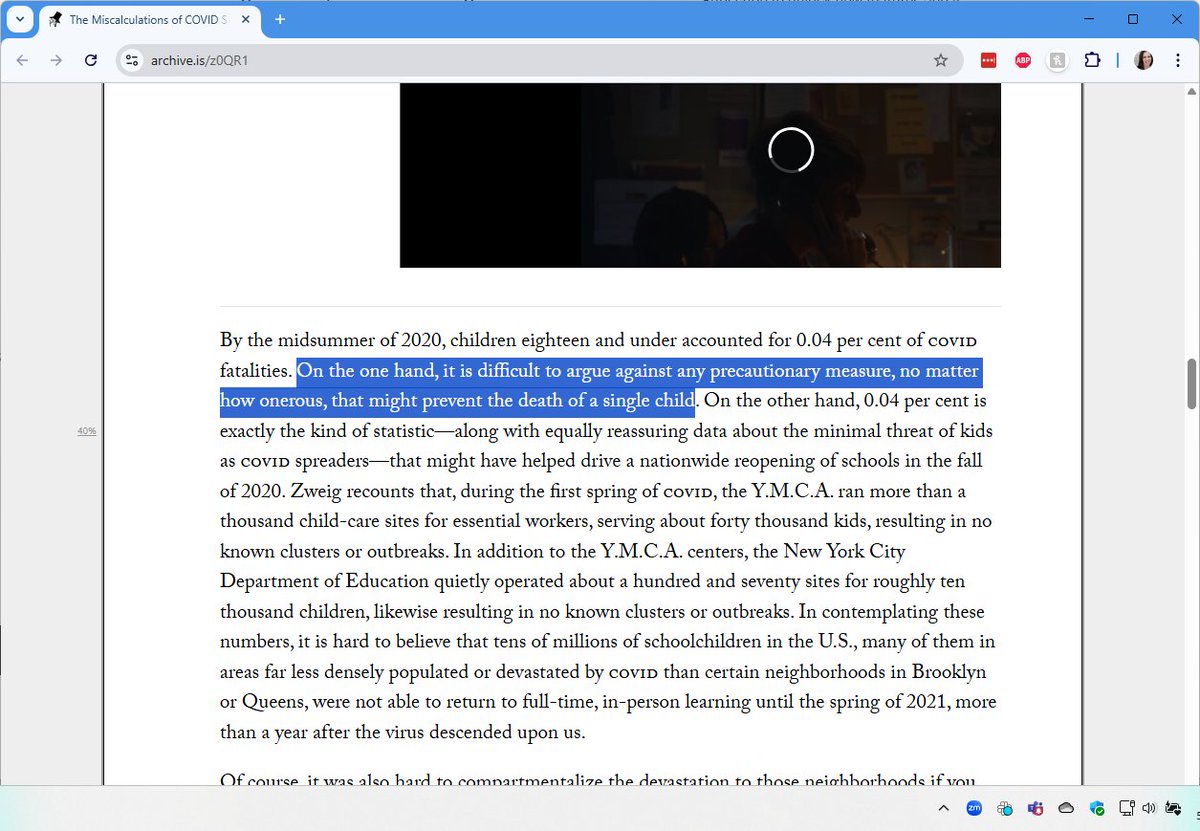Open network connection tray icon
Image resolution: width=1200 pixels, height=831 pixels.
click(1126, 808)
